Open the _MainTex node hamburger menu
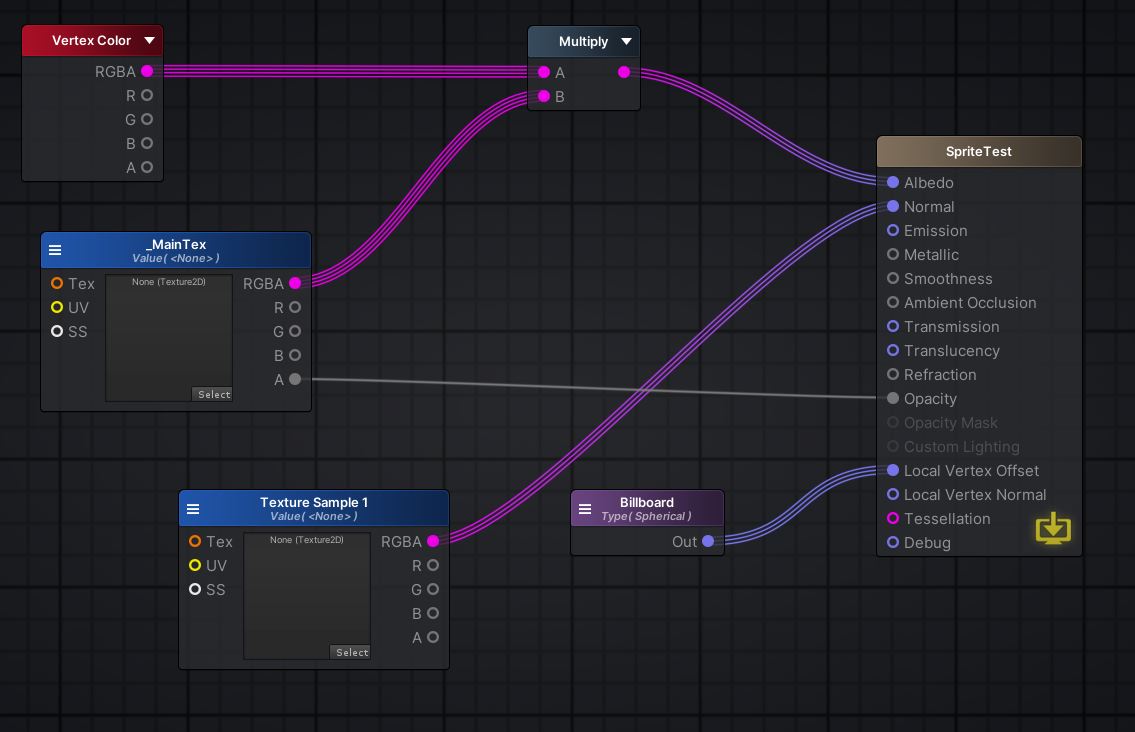 (55, 250)
